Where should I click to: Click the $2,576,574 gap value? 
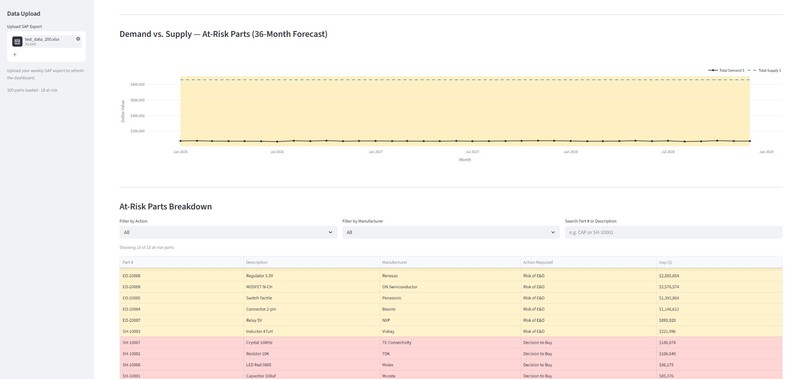pyautogui.click(x=669, y=287)
